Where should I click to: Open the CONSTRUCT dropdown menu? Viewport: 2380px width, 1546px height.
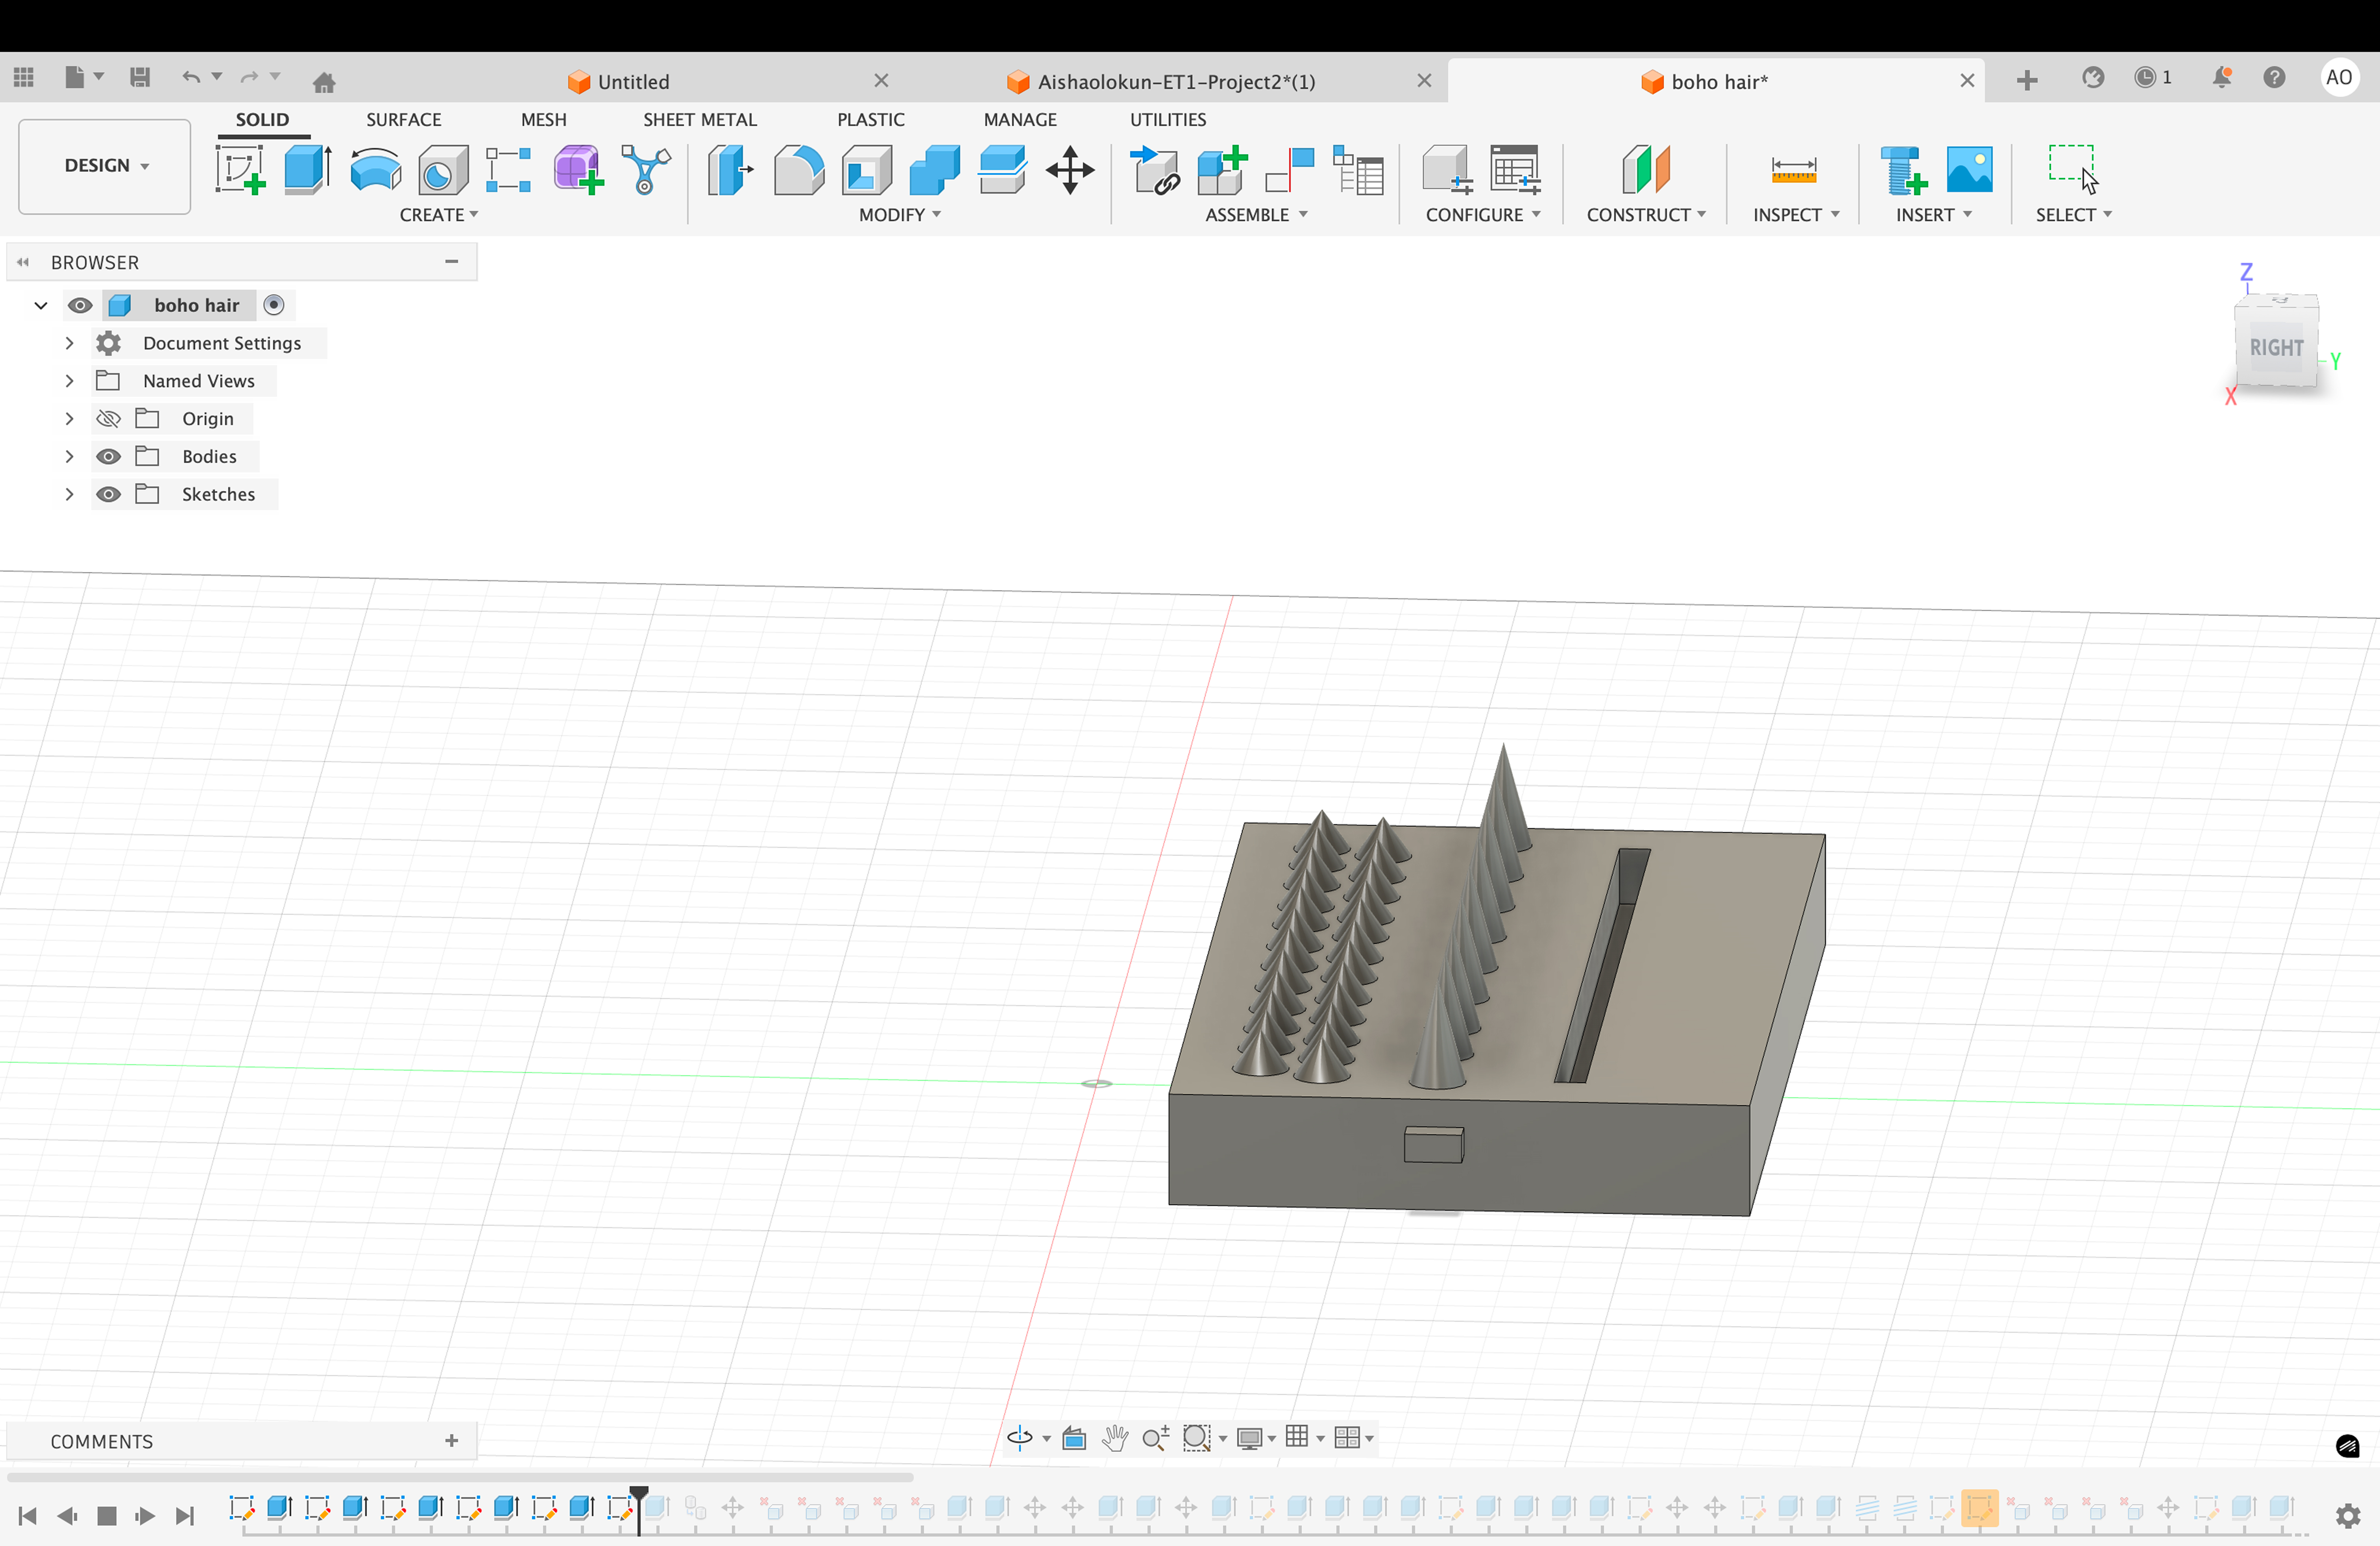(1645, 215)
